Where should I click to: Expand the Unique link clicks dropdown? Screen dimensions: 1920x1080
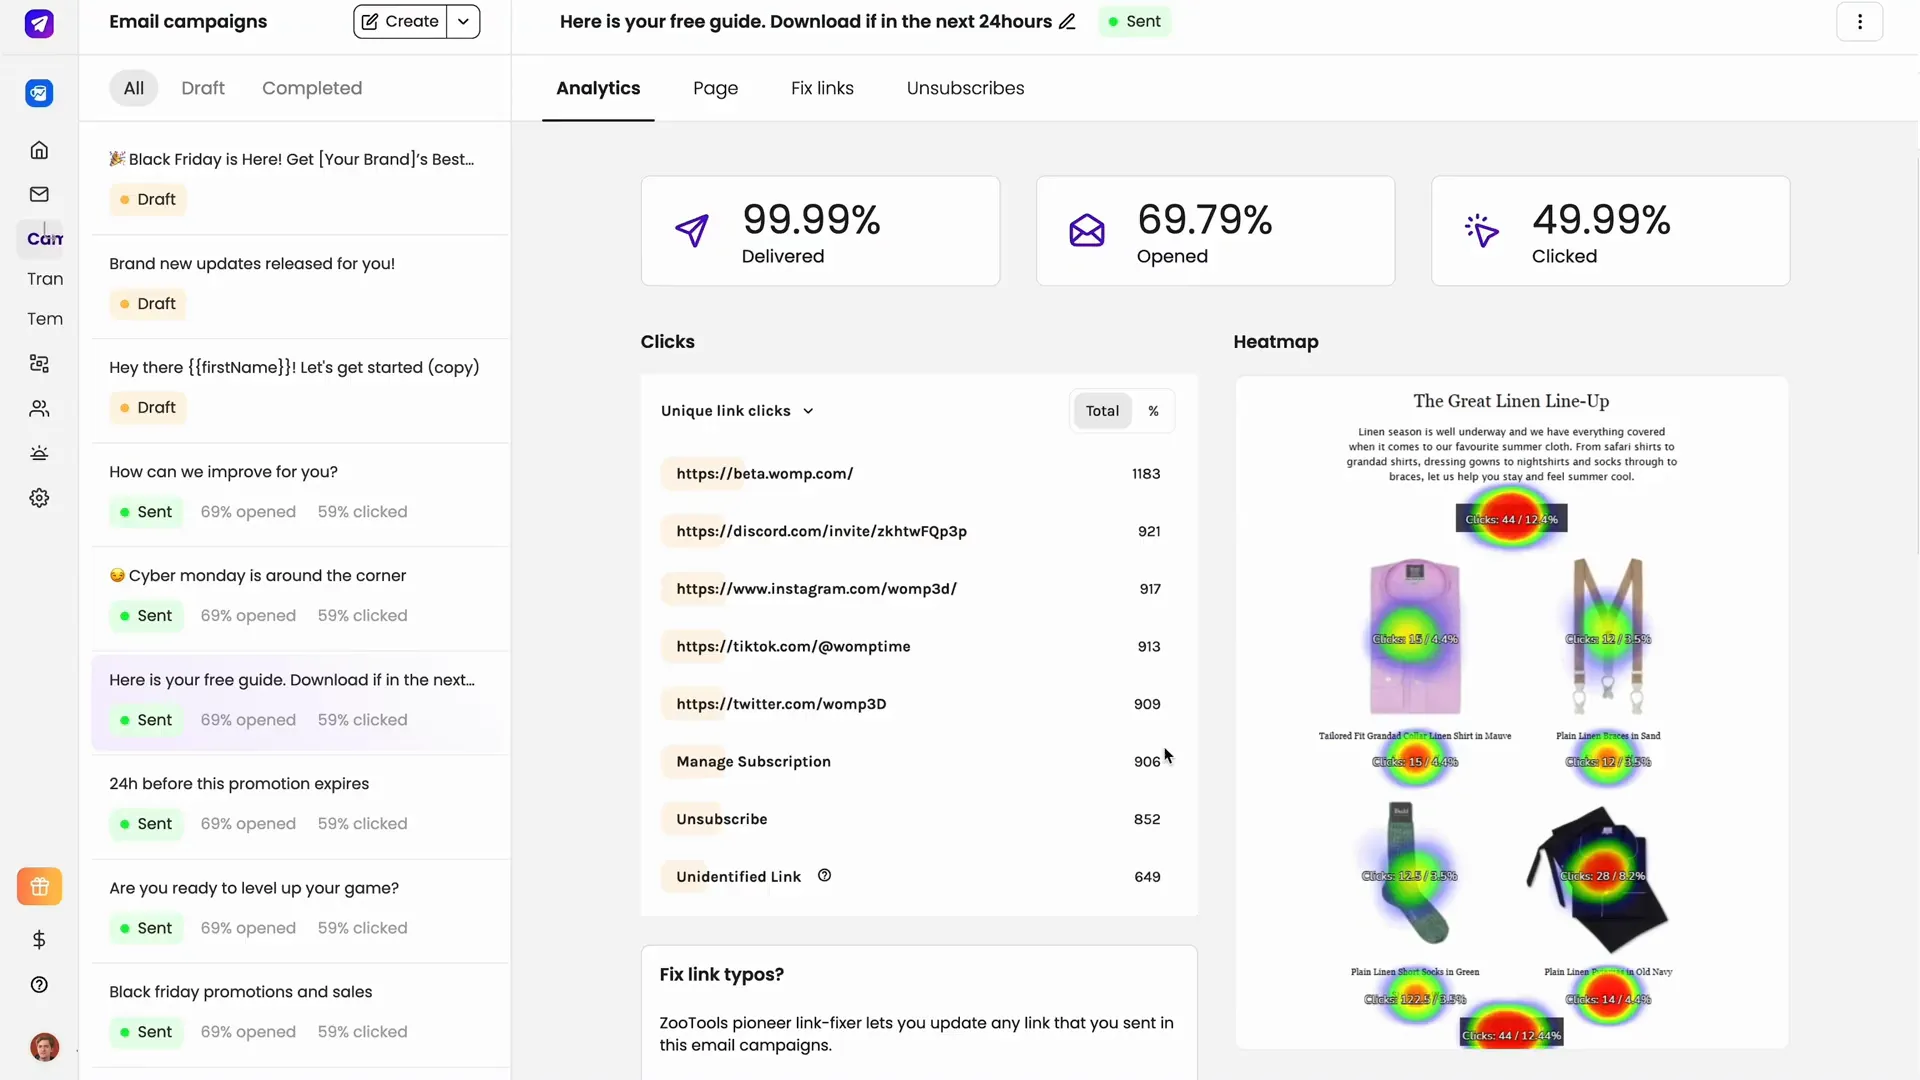pos(736,410)
